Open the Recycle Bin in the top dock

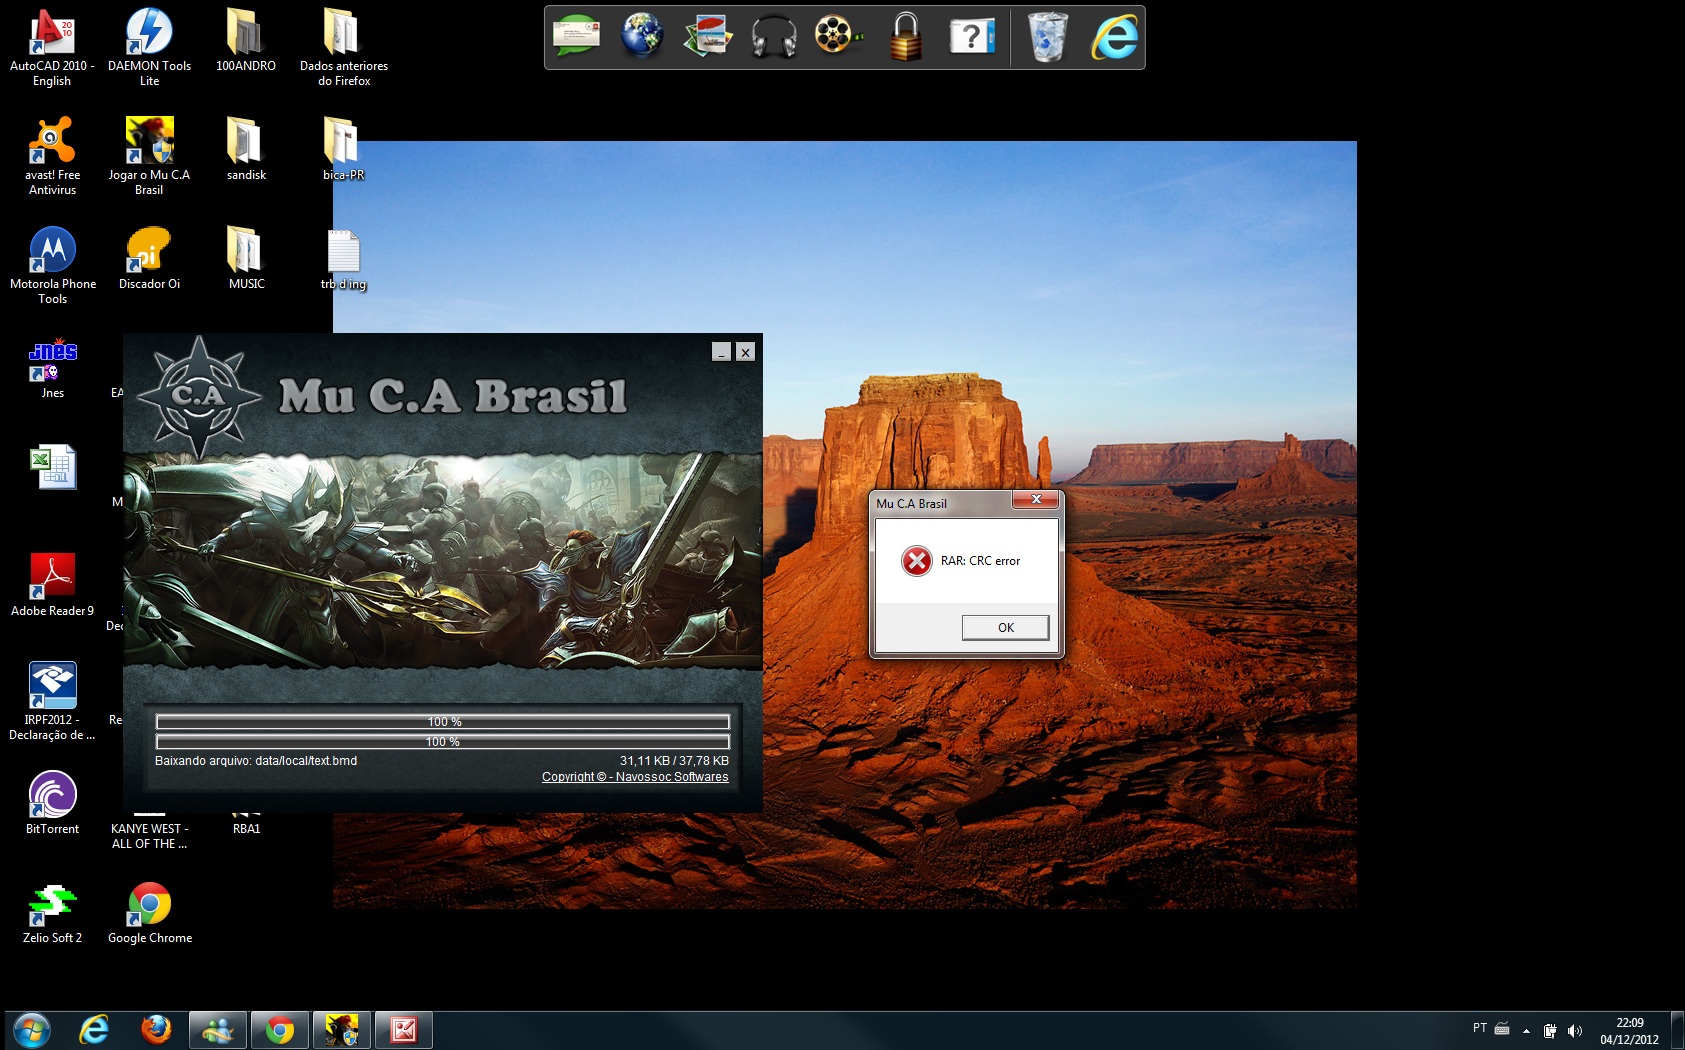(x=1047, y=37)
